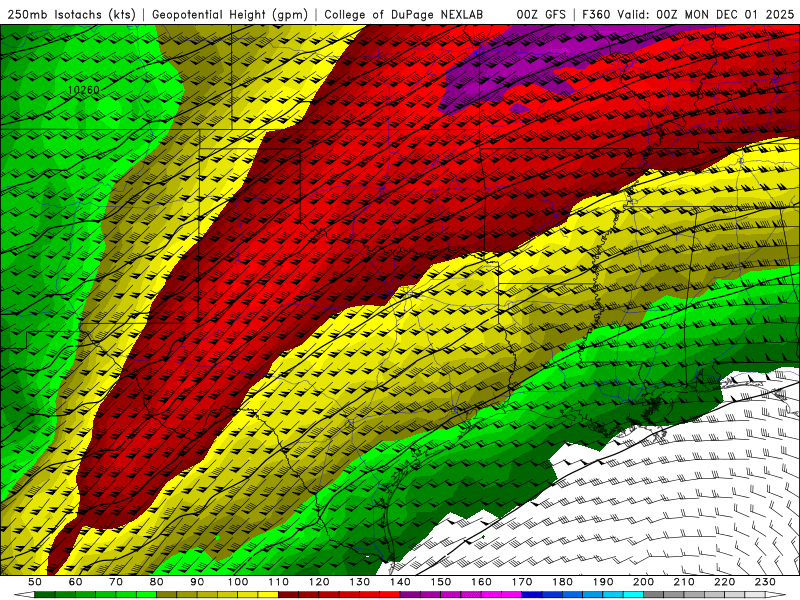Click the 170 knot color bar label
800x600 pixels.
coord(522,582)
